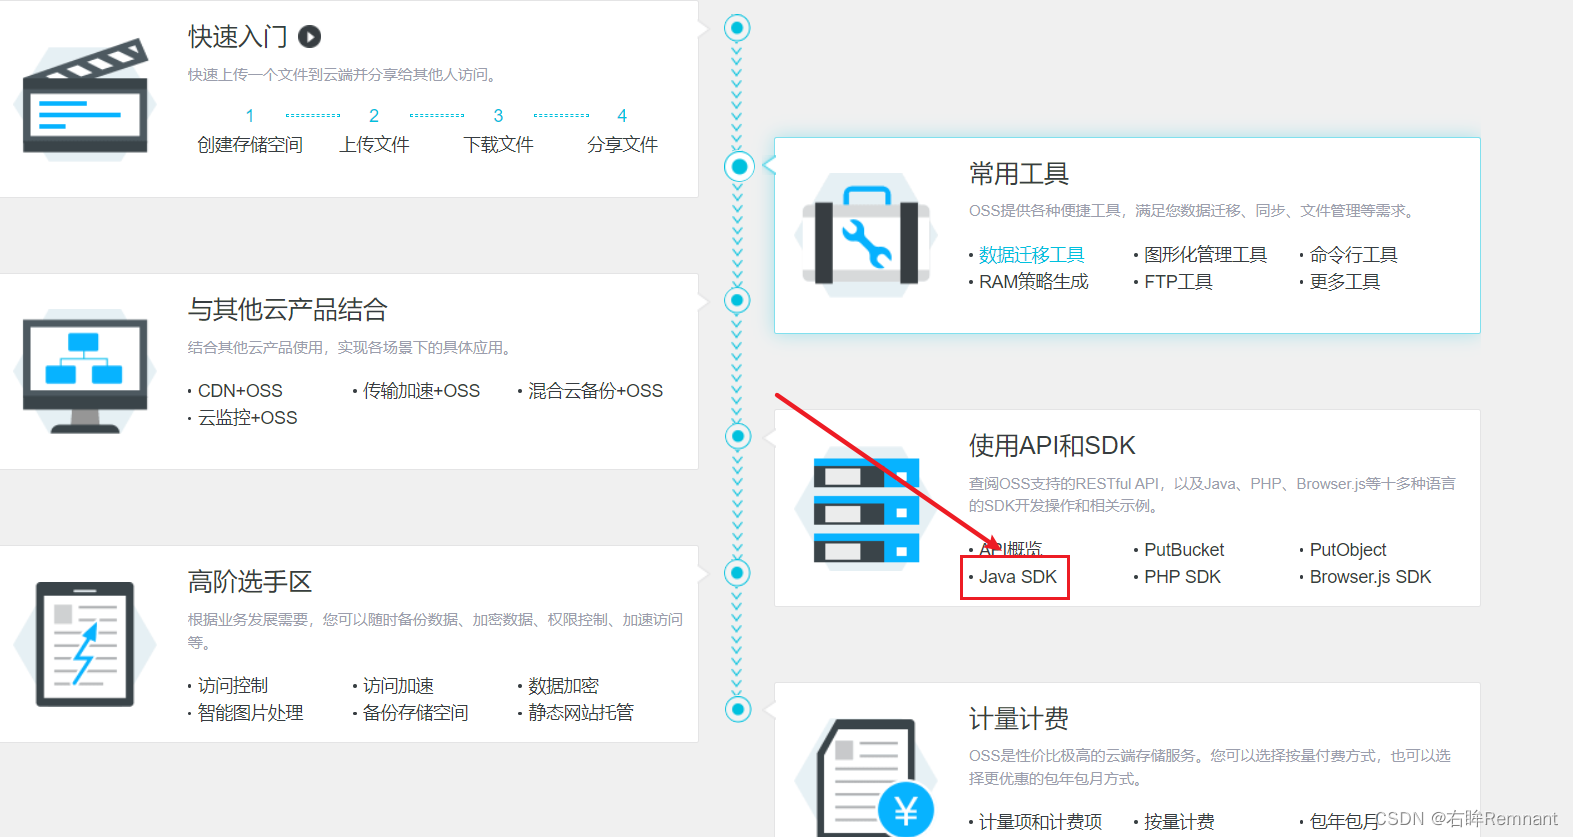Screen dimensions: 1573x837
Task: Open the 备份存储空间 link
Action: tap(415, 713)
